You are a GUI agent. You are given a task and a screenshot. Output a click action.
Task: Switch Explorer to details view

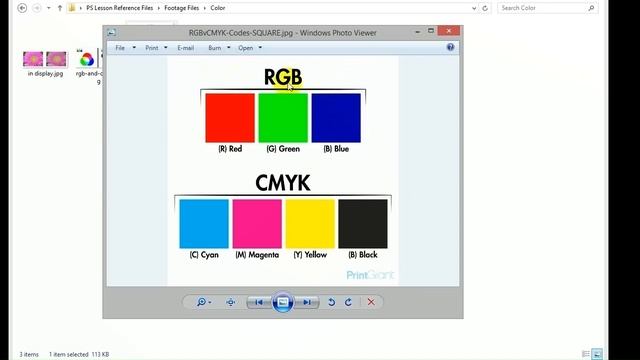(586, 354)
